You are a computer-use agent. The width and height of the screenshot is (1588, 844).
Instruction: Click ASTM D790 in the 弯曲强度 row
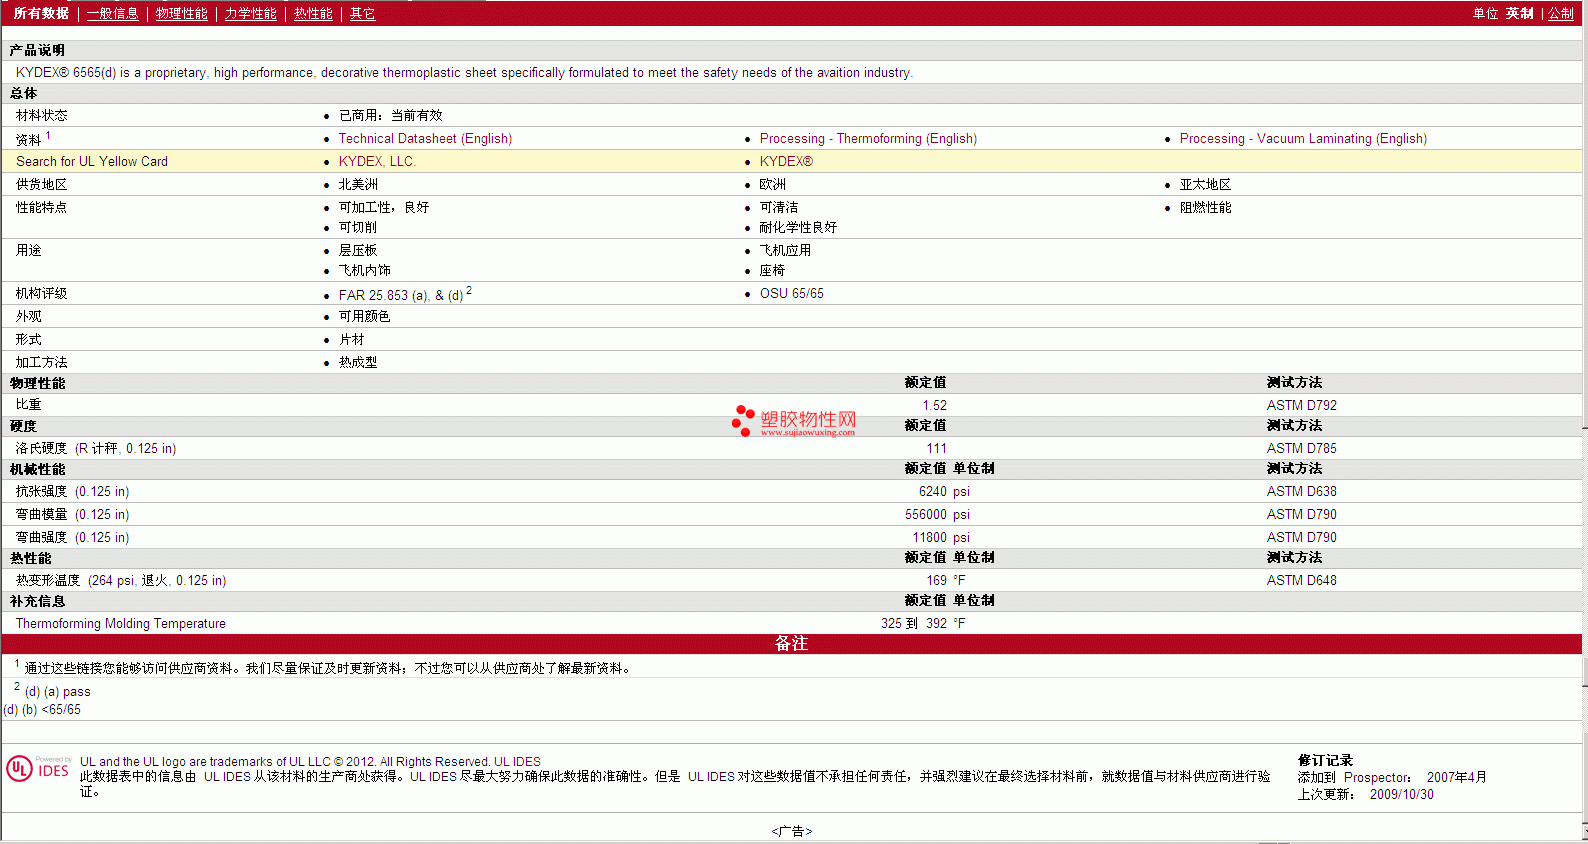coord(1301,538)
